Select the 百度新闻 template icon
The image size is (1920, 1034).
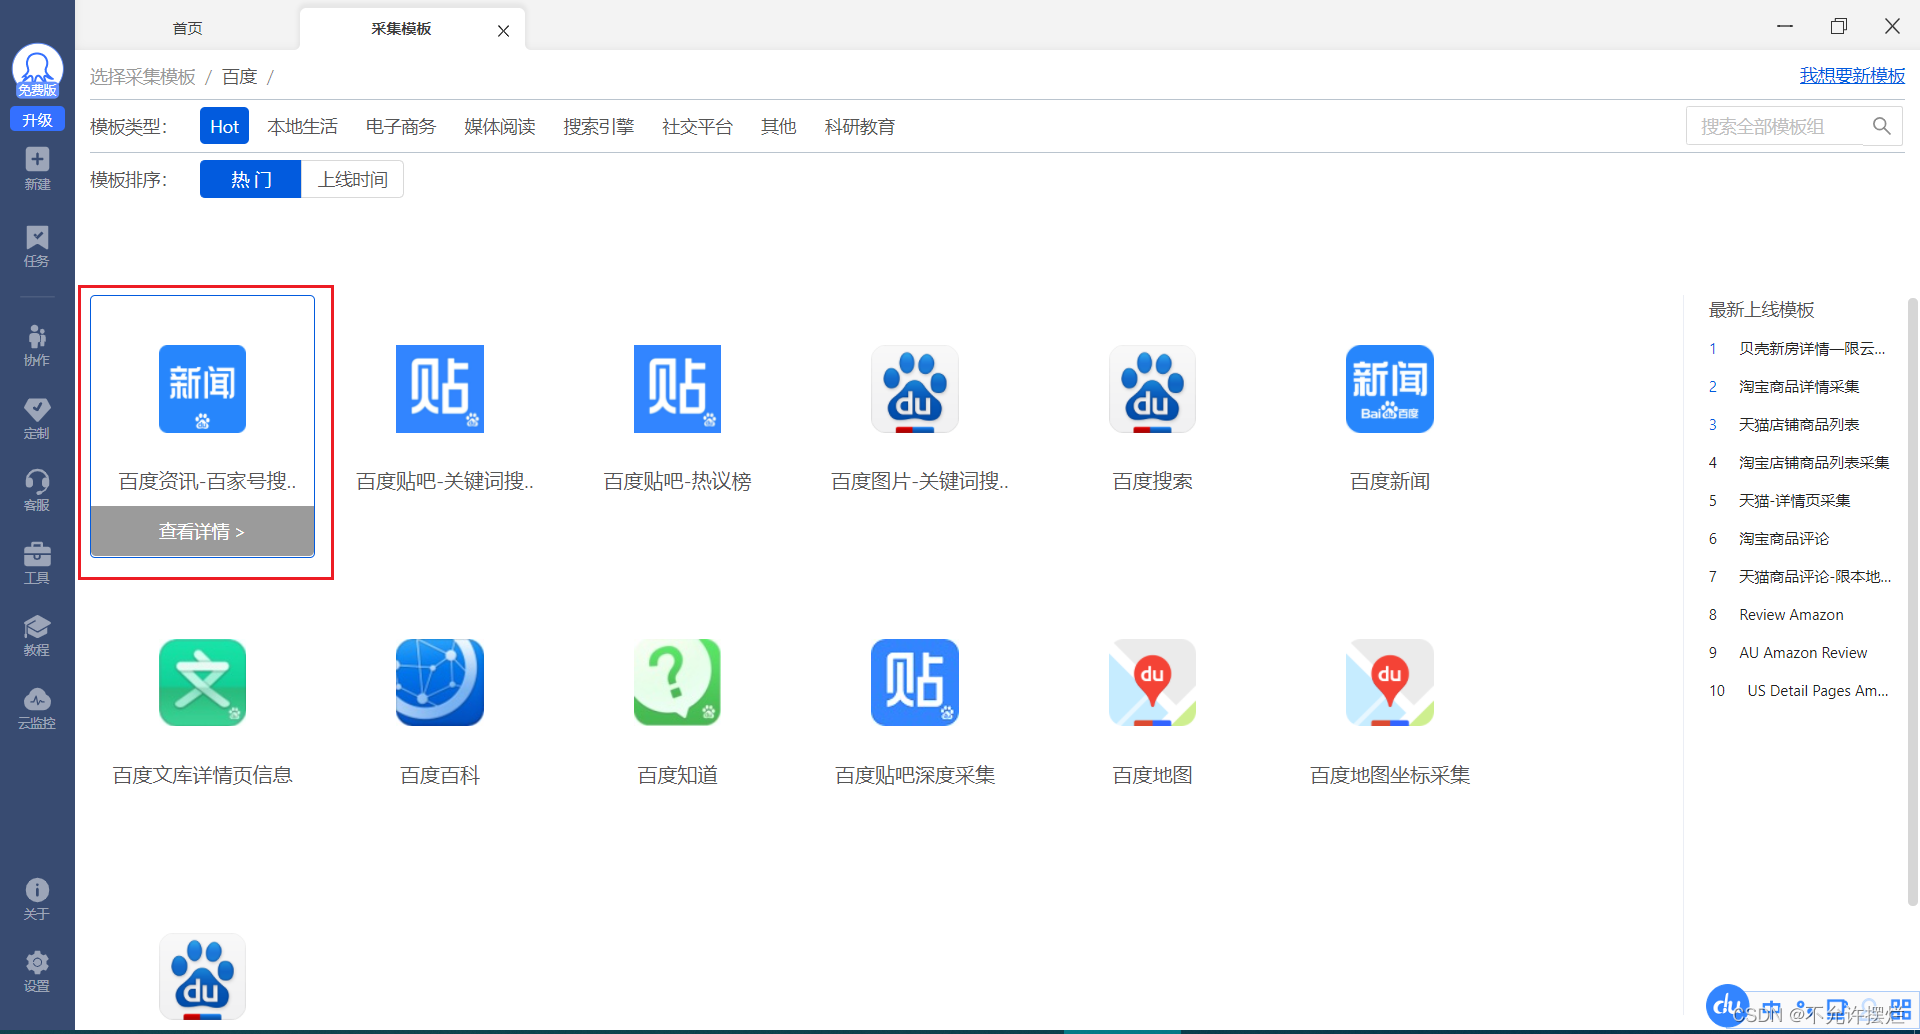[1390, 389]
